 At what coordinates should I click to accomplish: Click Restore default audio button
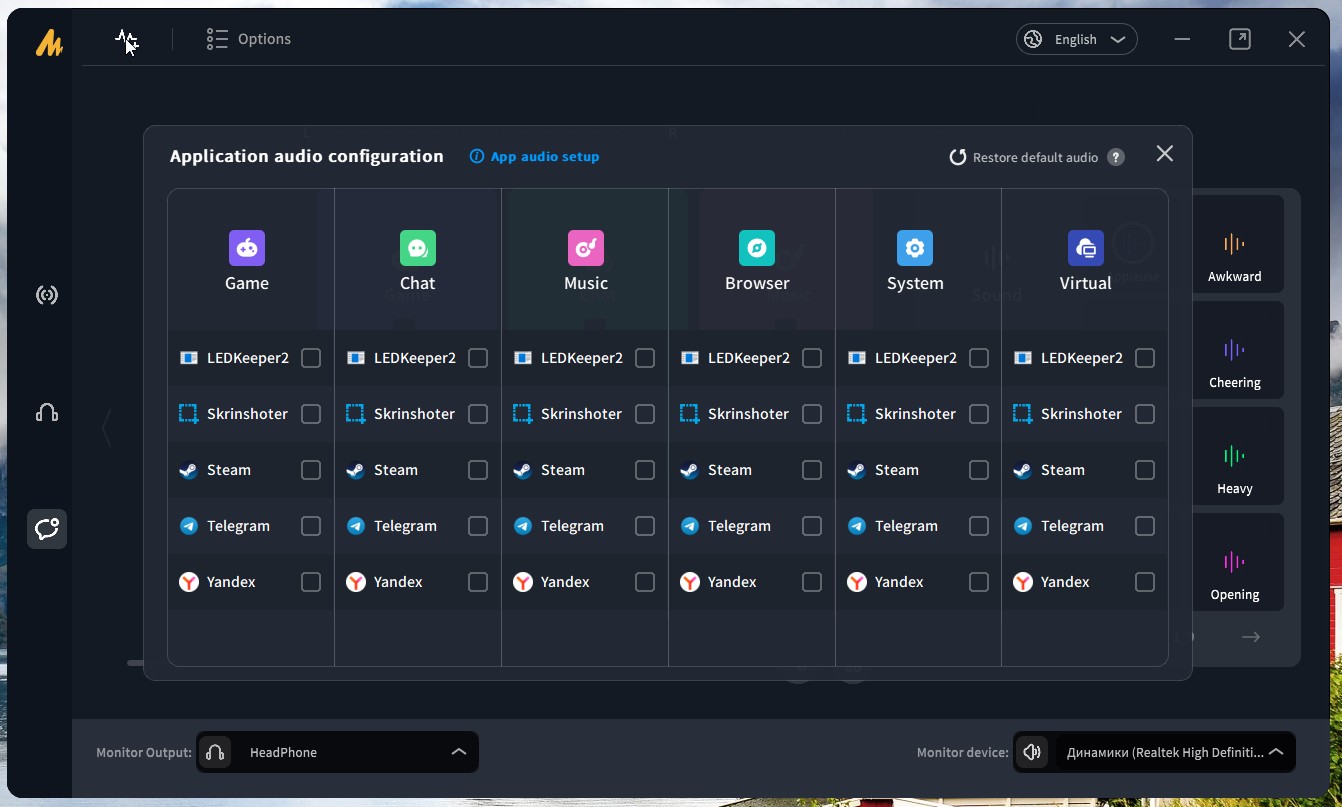pyautogui.click(x=1023, y=157)
